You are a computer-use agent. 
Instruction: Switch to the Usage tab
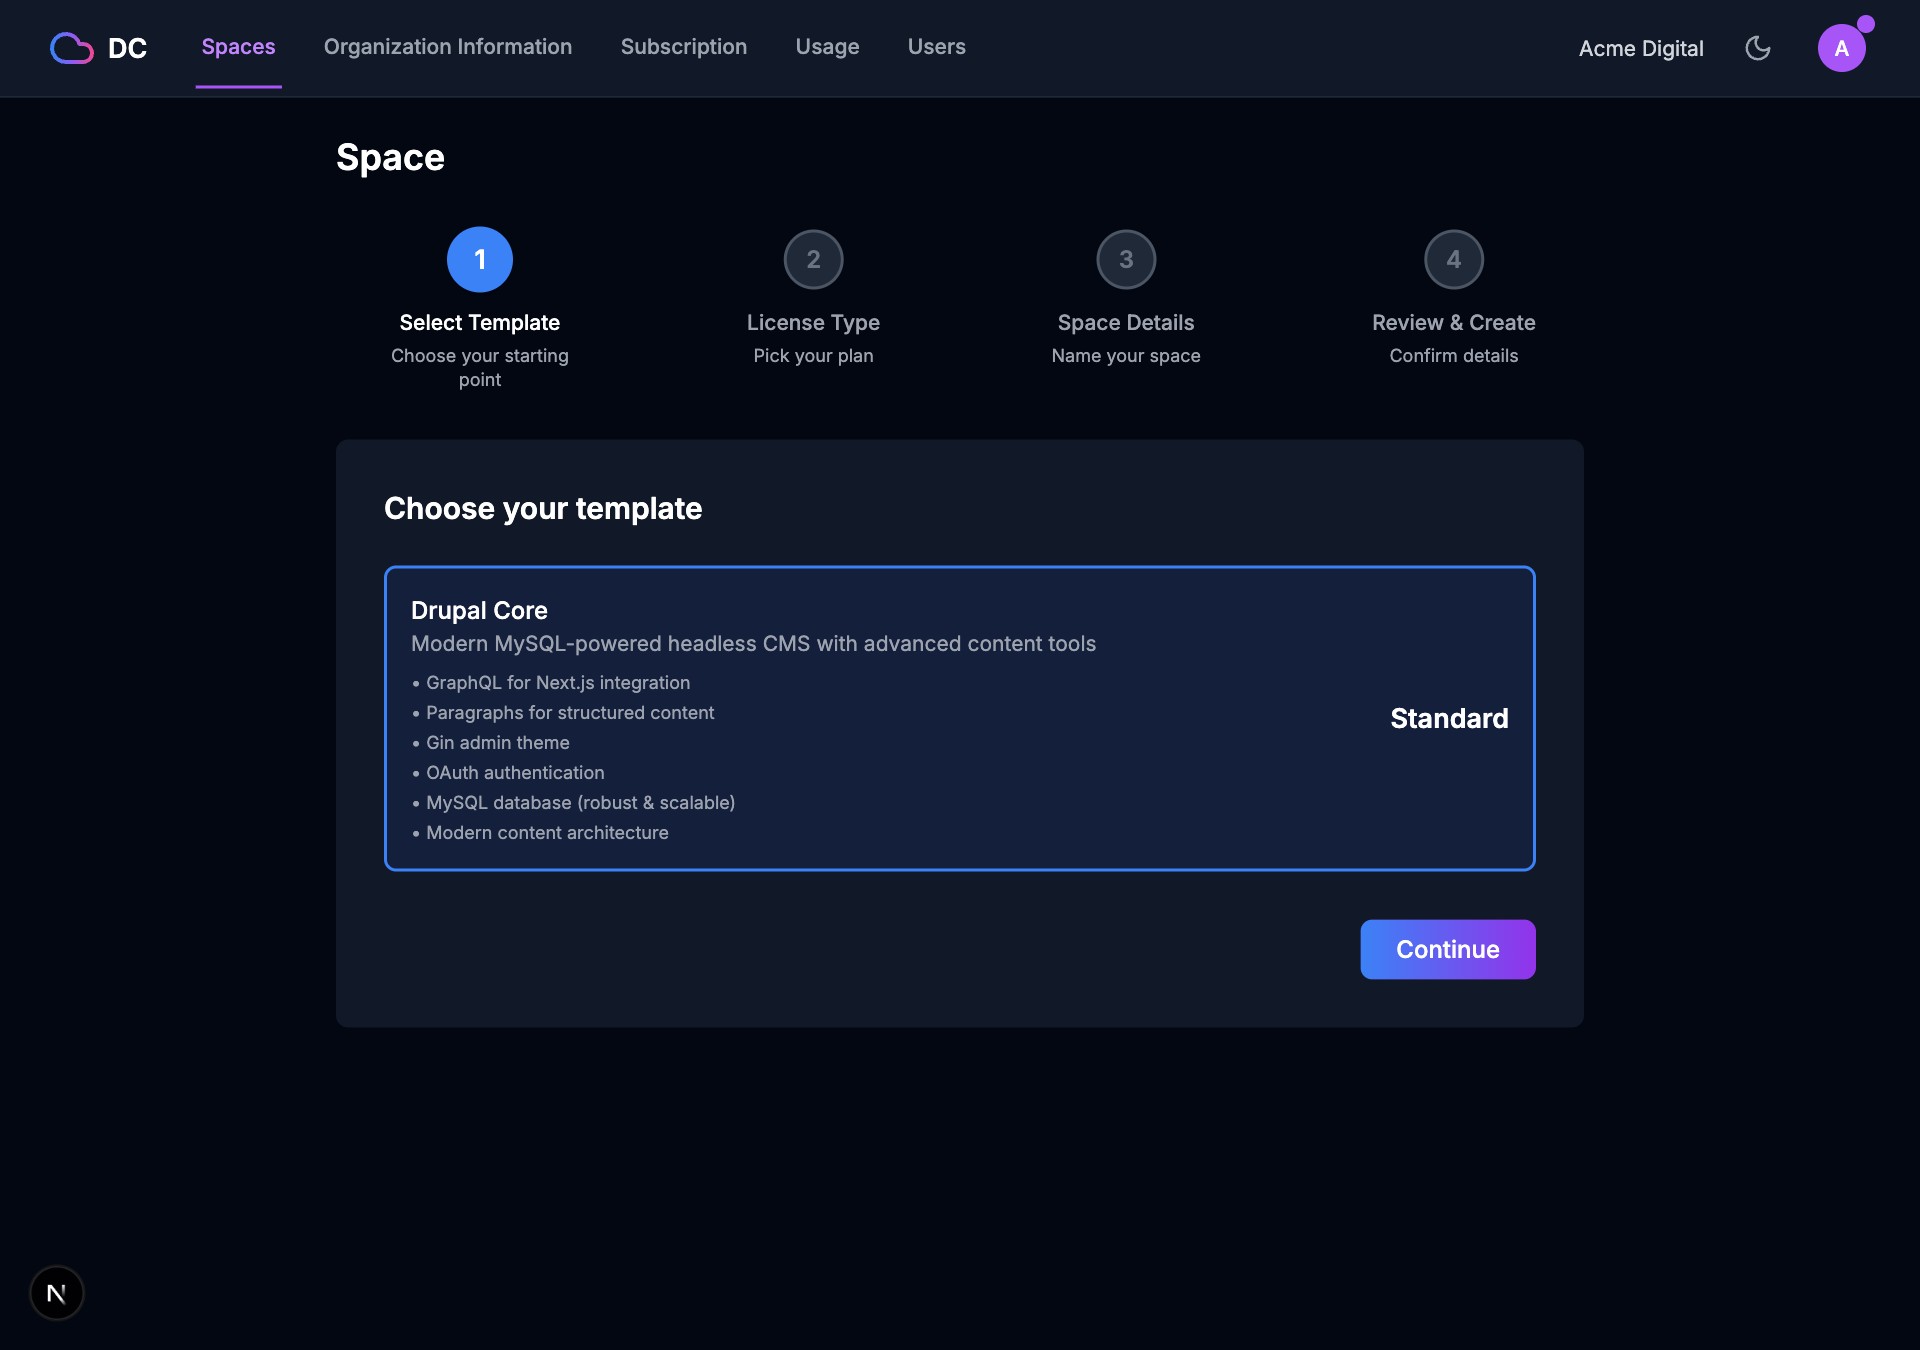tap(827, 47)
